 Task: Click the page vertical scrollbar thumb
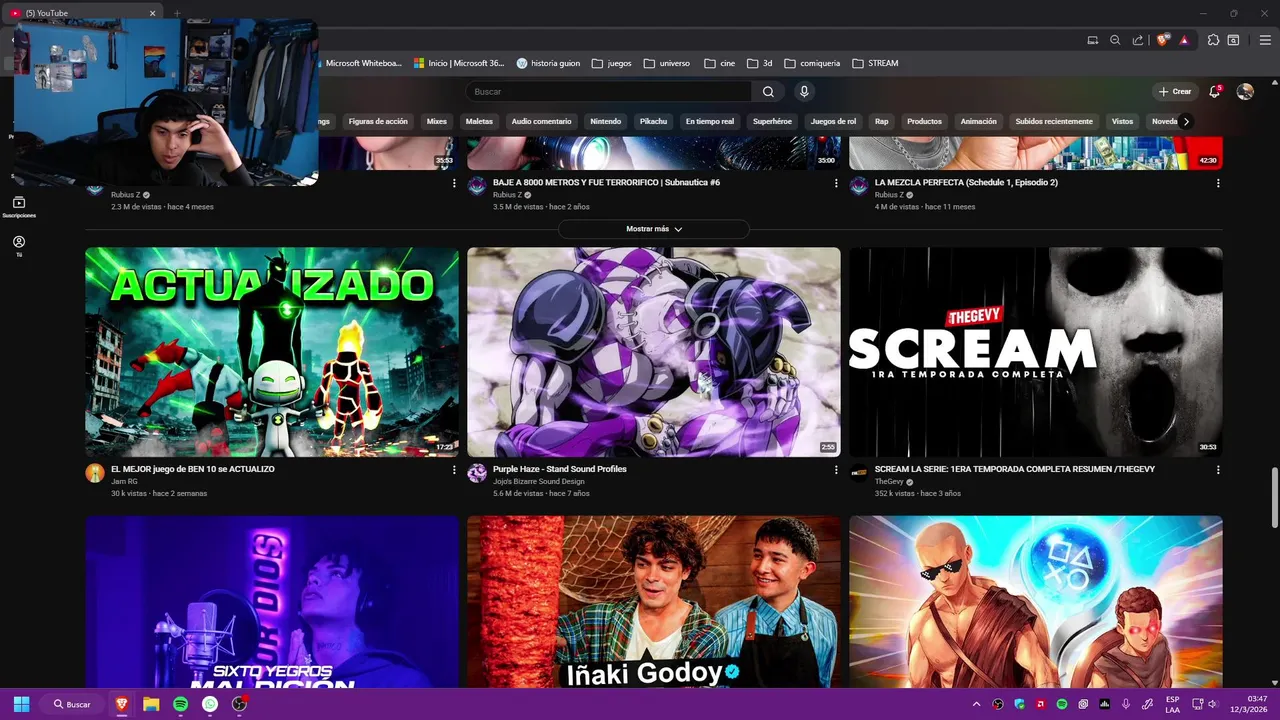(x=1274, y=497)
